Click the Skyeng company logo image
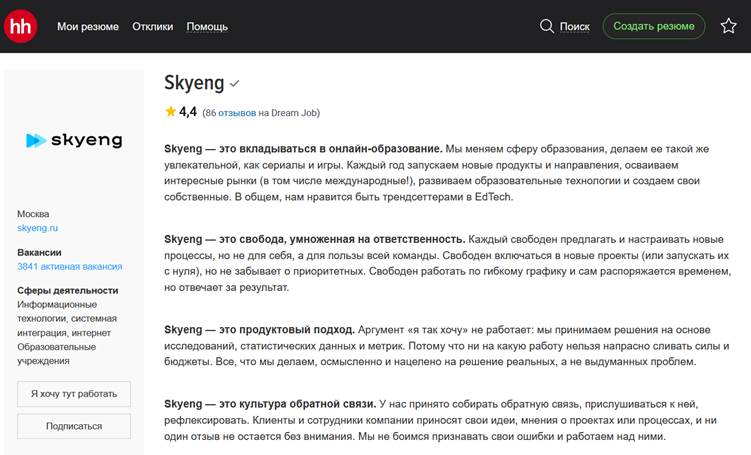 pos(74,141)
